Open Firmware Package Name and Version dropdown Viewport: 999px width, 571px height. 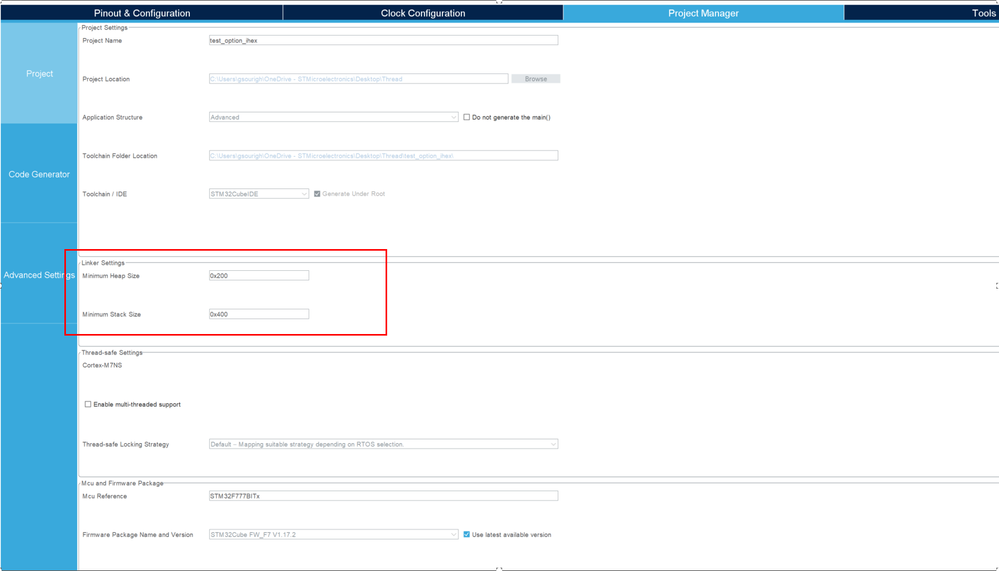(x=333, y=535)
